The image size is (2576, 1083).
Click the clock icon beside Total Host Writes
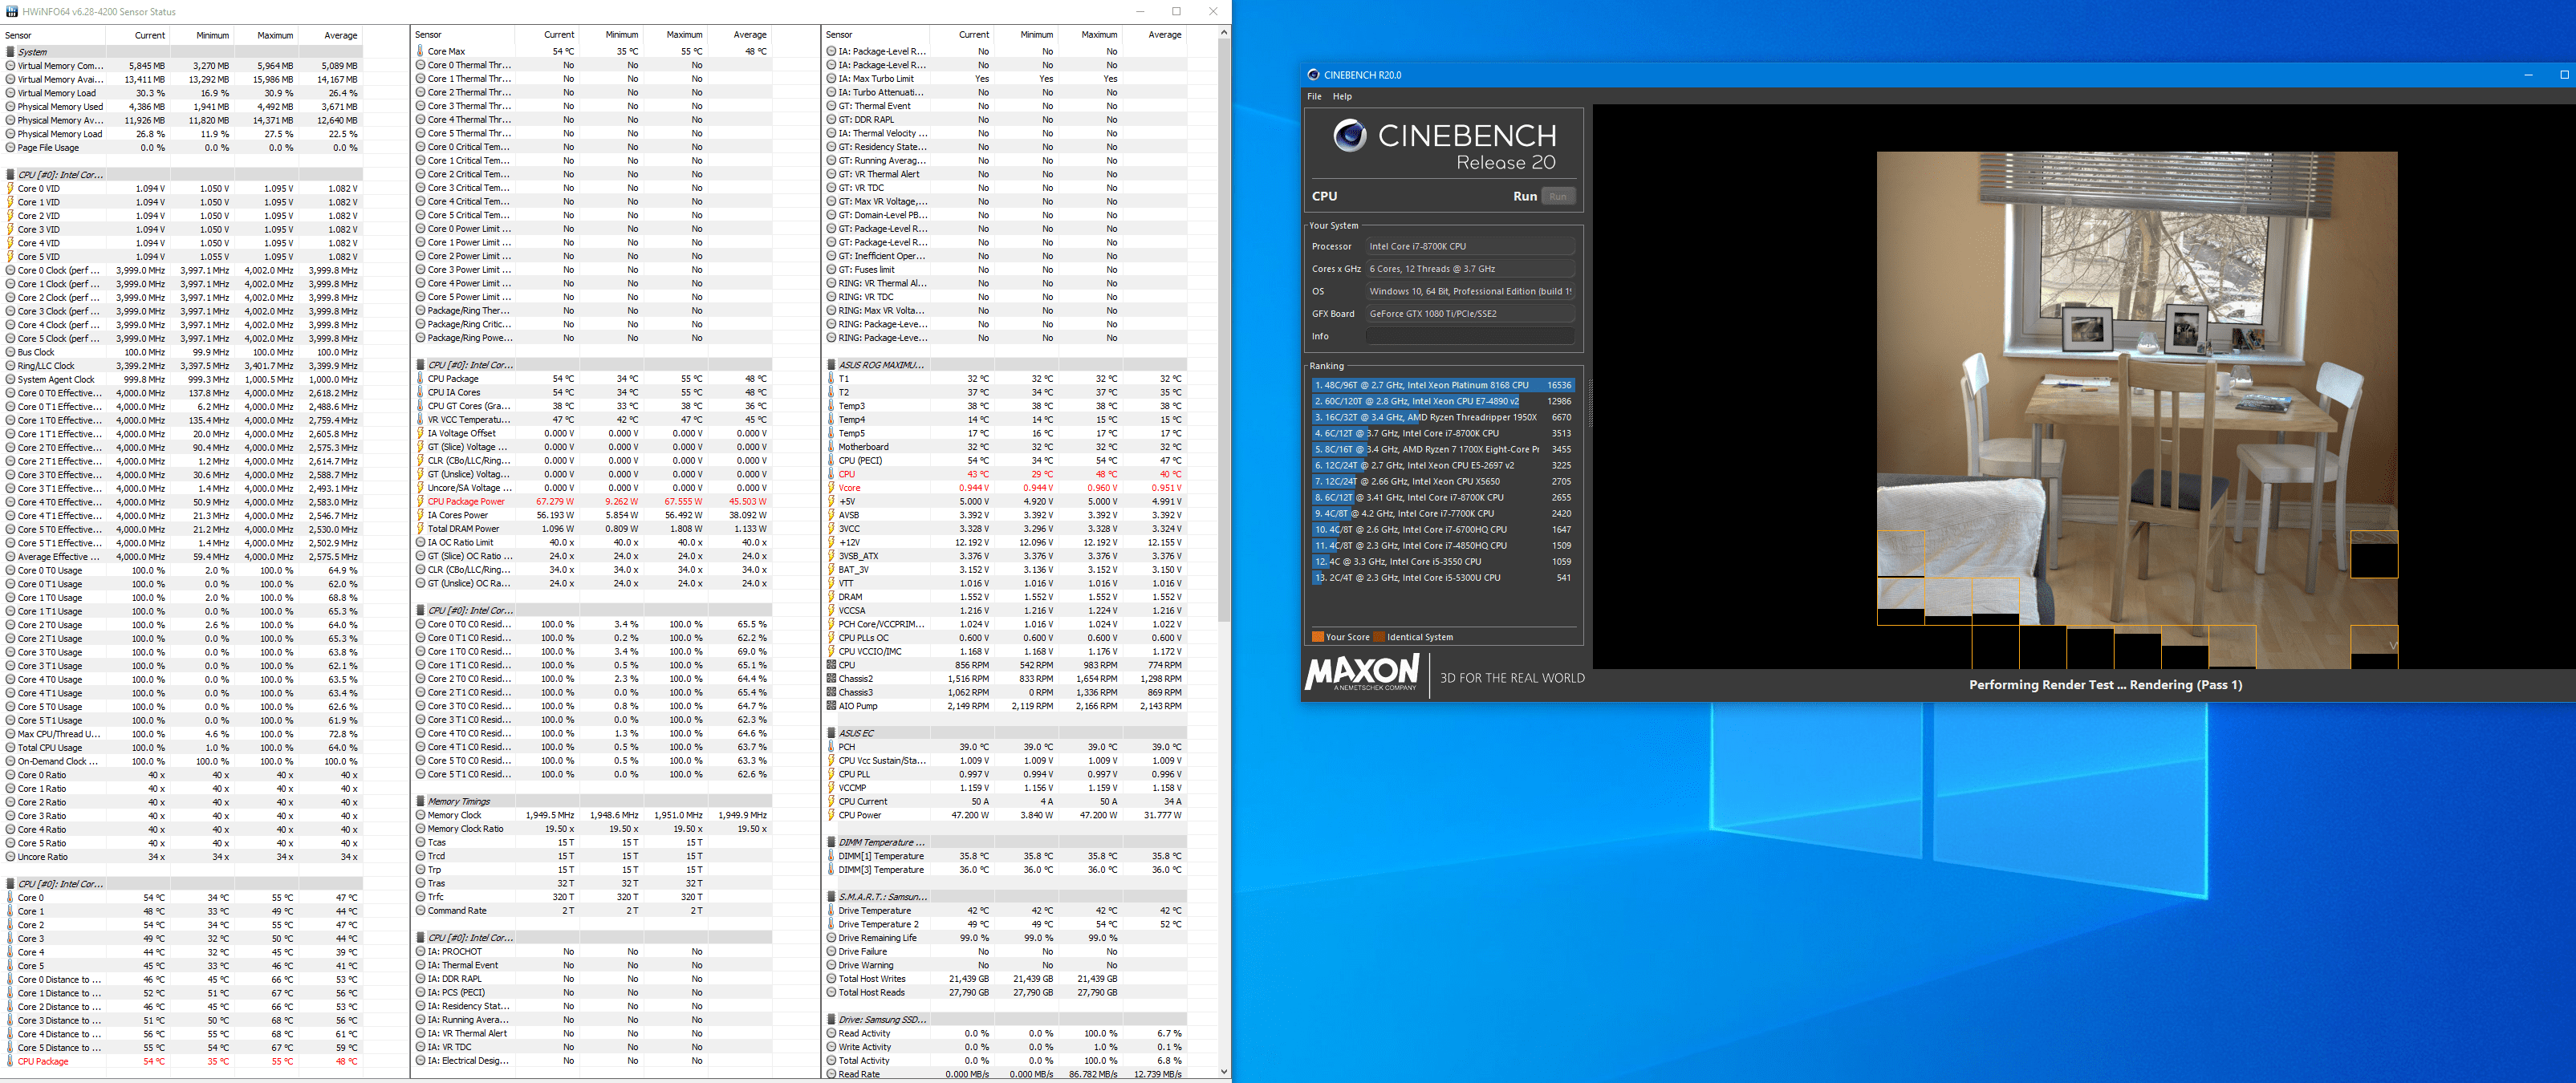831,979
